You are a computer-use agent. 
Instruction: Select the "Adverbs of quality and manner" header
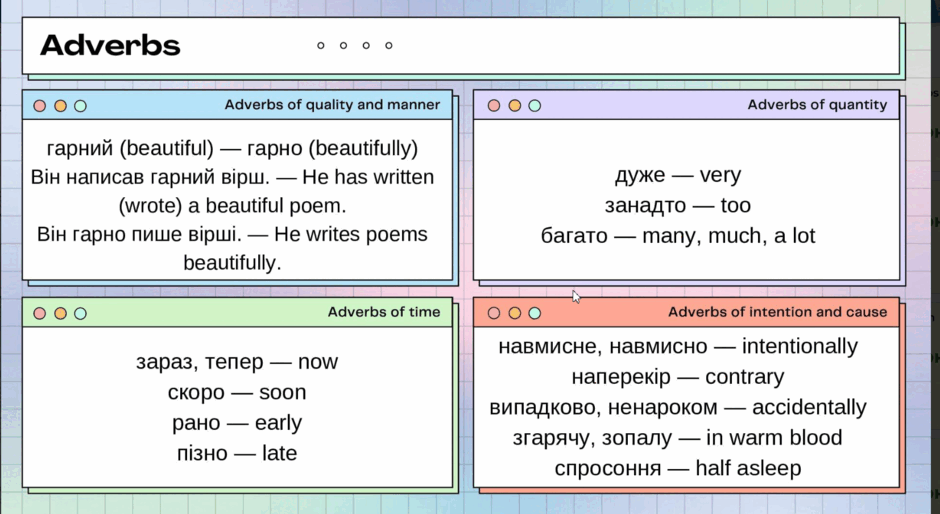click(332, 104)
